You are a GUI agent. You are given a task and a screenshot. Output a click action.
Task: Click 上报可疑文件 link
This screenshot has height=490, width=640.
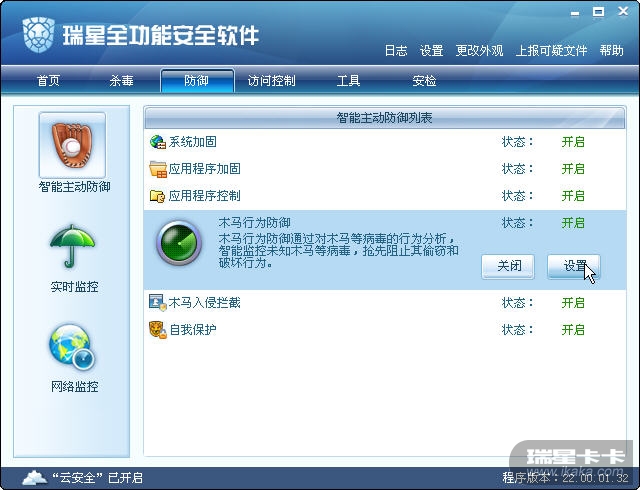[x=551, y=51]
